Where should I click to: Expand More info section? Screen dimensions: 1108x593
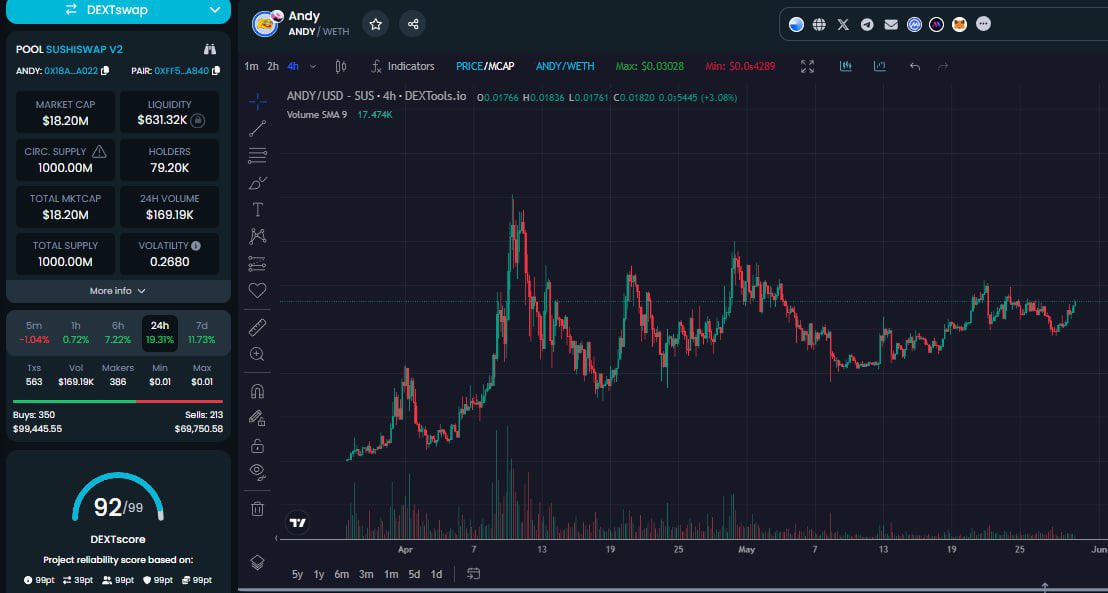pyautogui.click(x=118, y=291)
